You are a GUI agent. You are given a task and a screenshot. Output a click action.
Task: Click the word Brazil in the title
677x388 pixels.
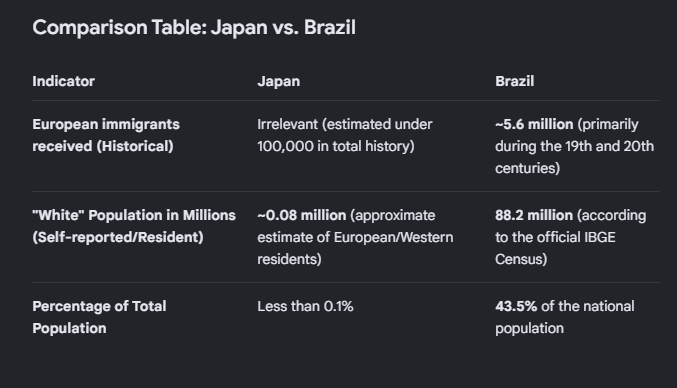330,28
